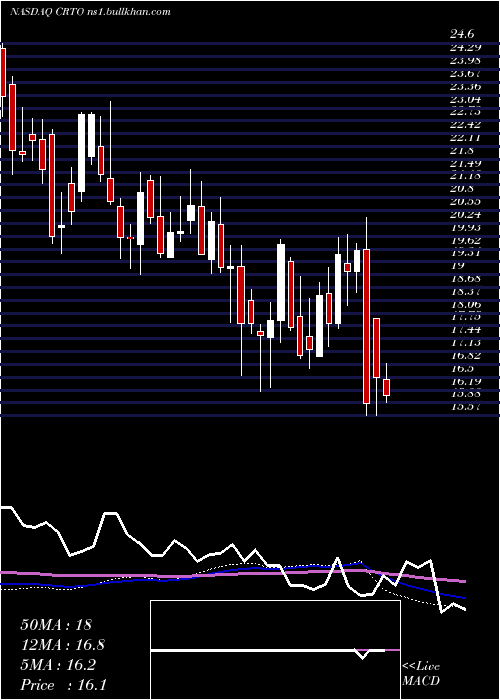
Task: Click the 17.44 price axis label
Action: (x=466, y=330)
